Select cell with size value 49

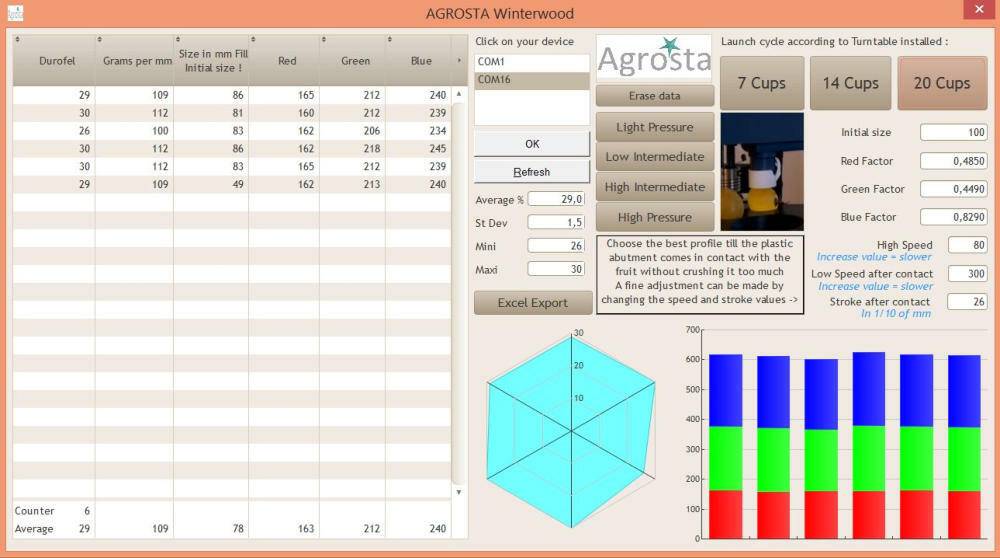click(211, 184)
